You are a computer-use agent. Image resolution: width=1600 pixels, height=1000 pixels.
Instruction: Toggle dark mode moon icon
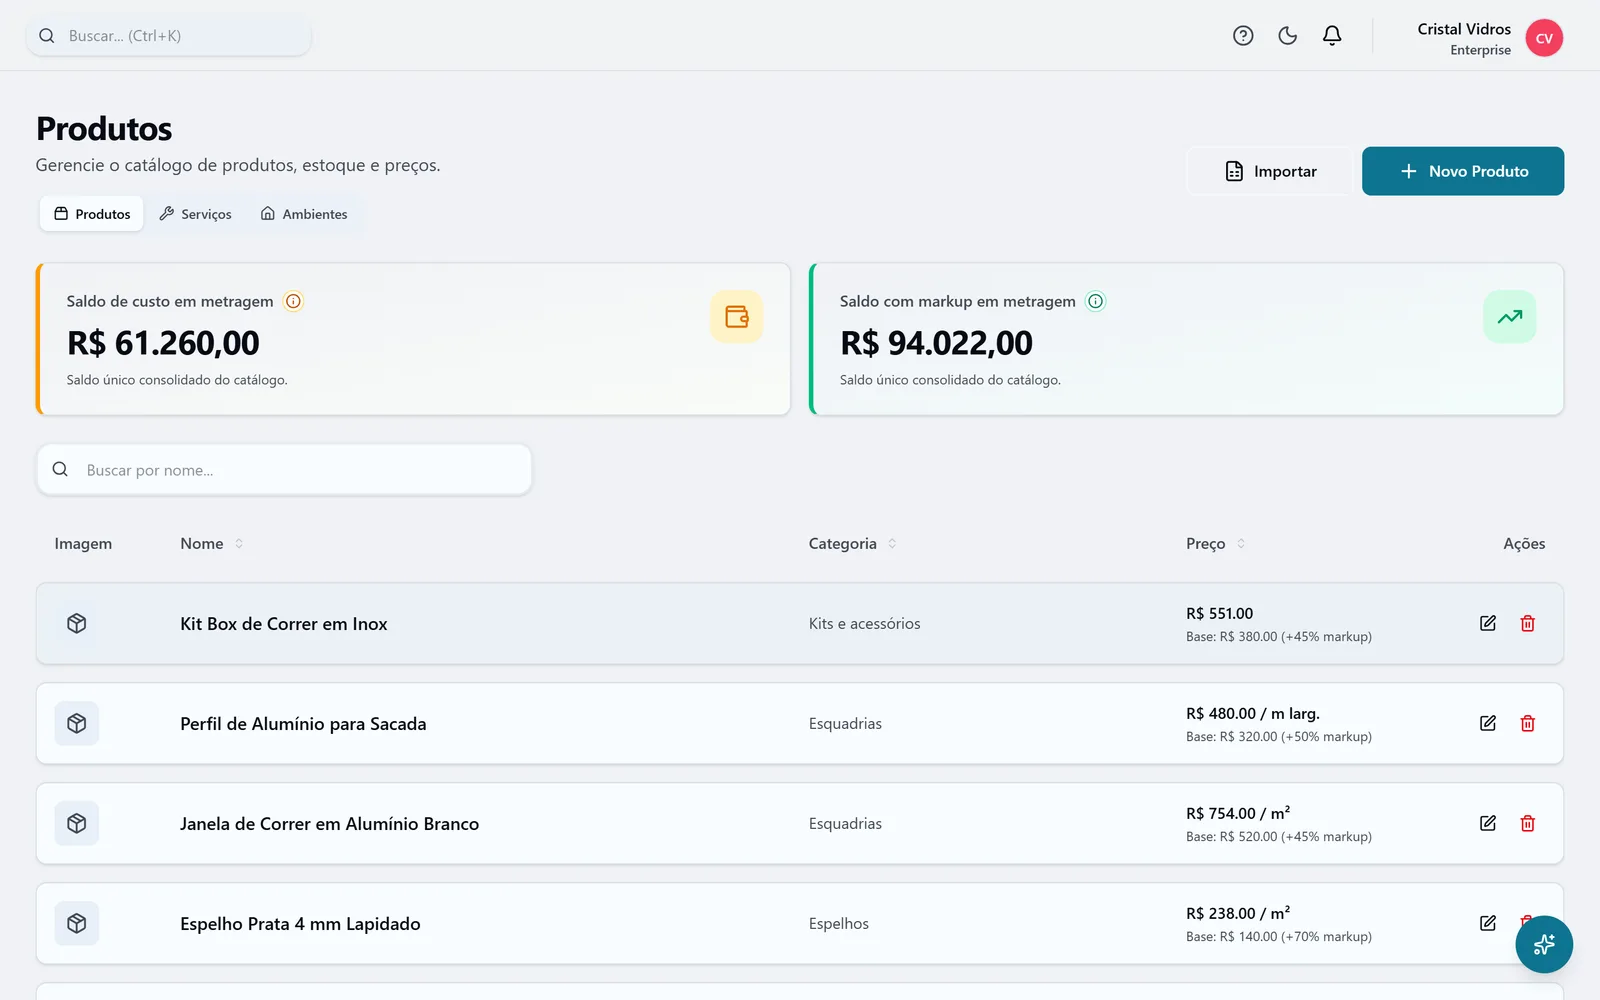pos(1288,36)
